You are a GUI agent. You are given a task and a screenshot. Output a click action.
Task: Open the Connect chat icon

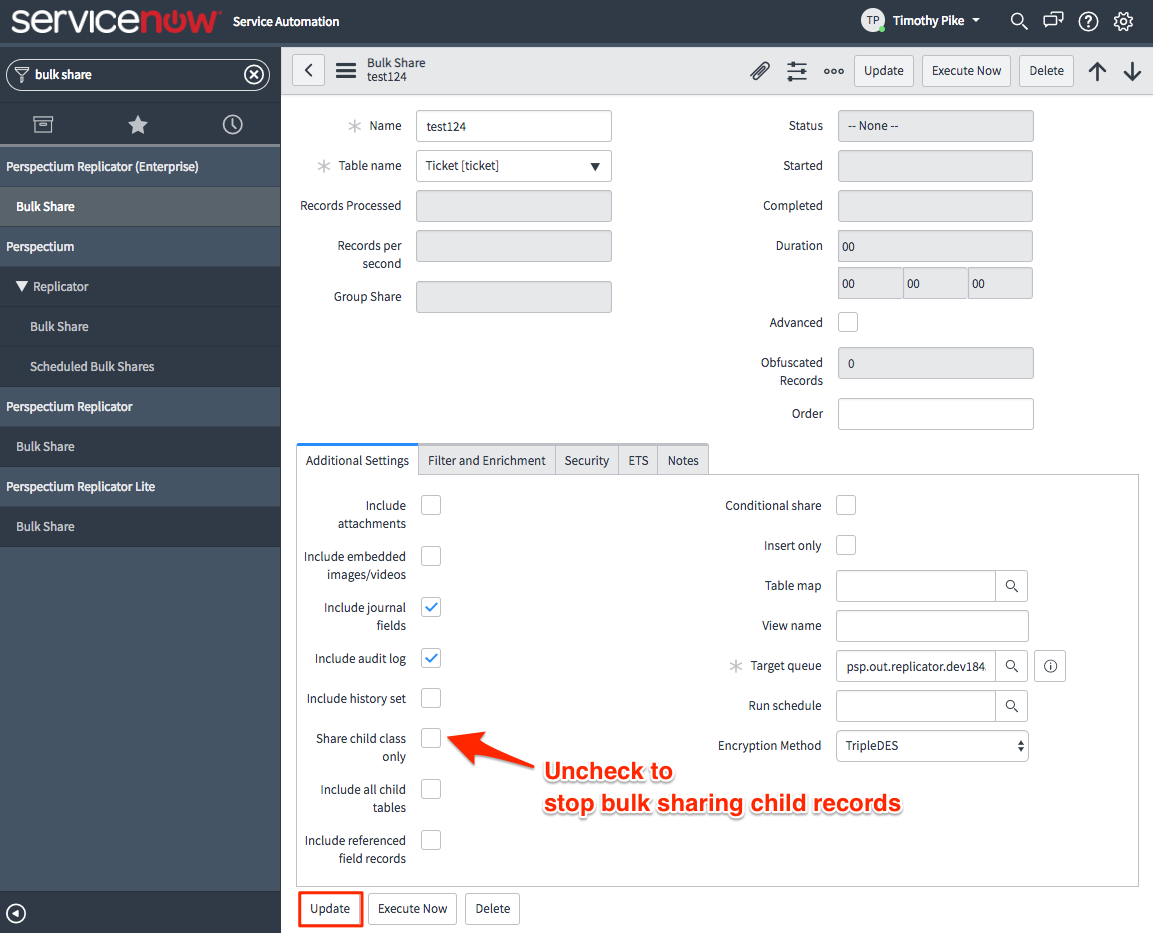pos(1053,21)
